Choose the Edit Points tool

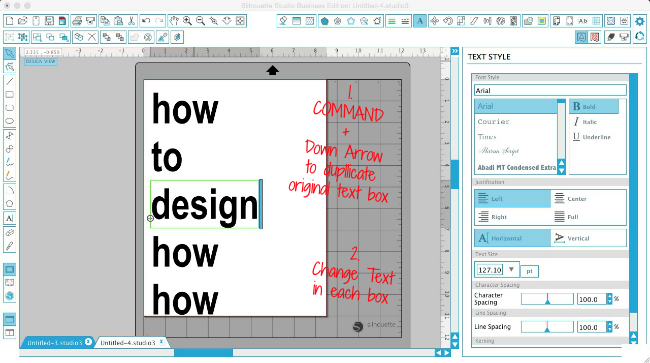point(9,67)
